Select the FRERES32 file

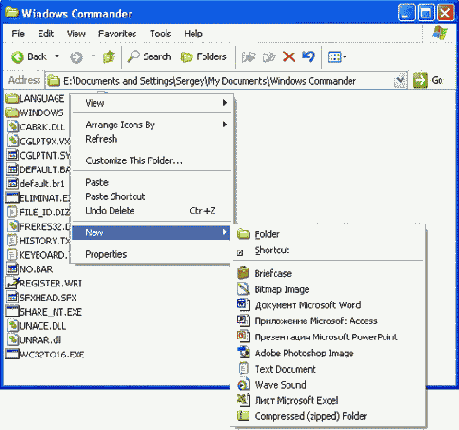pos(38,226)
